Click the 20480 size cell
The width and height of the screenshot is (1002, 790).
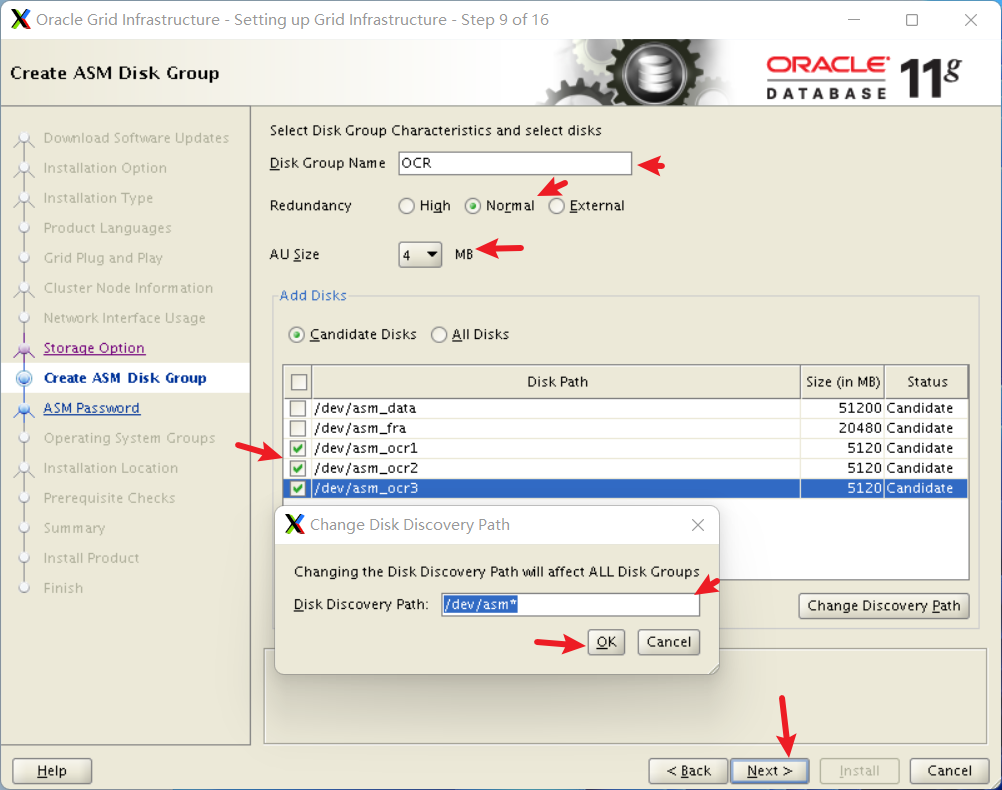[x=842, y=428]
